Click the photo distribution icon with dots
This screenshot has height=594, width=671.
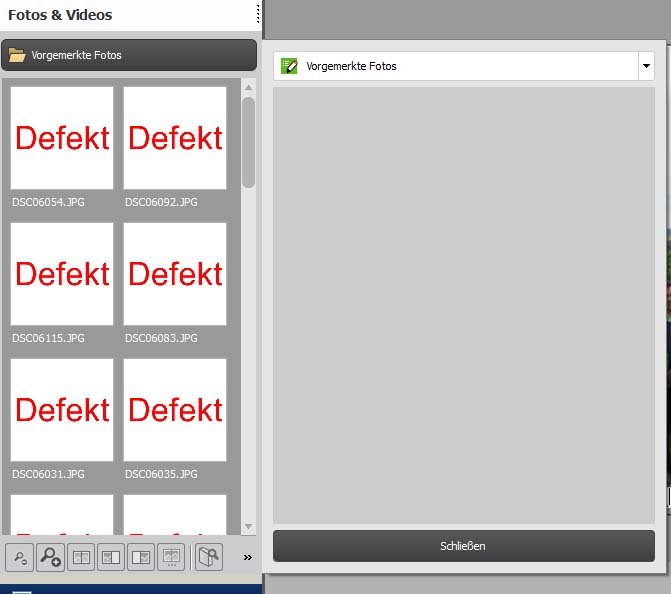171,557
